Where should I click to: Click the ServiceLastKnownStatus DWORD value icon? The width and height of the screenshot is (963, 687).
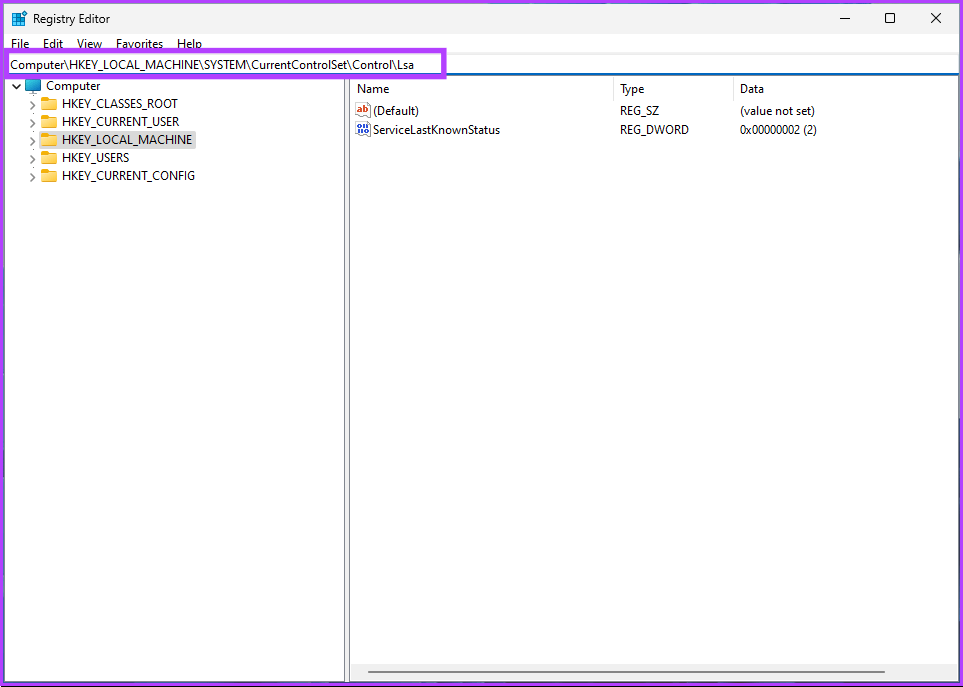[363, 130]
